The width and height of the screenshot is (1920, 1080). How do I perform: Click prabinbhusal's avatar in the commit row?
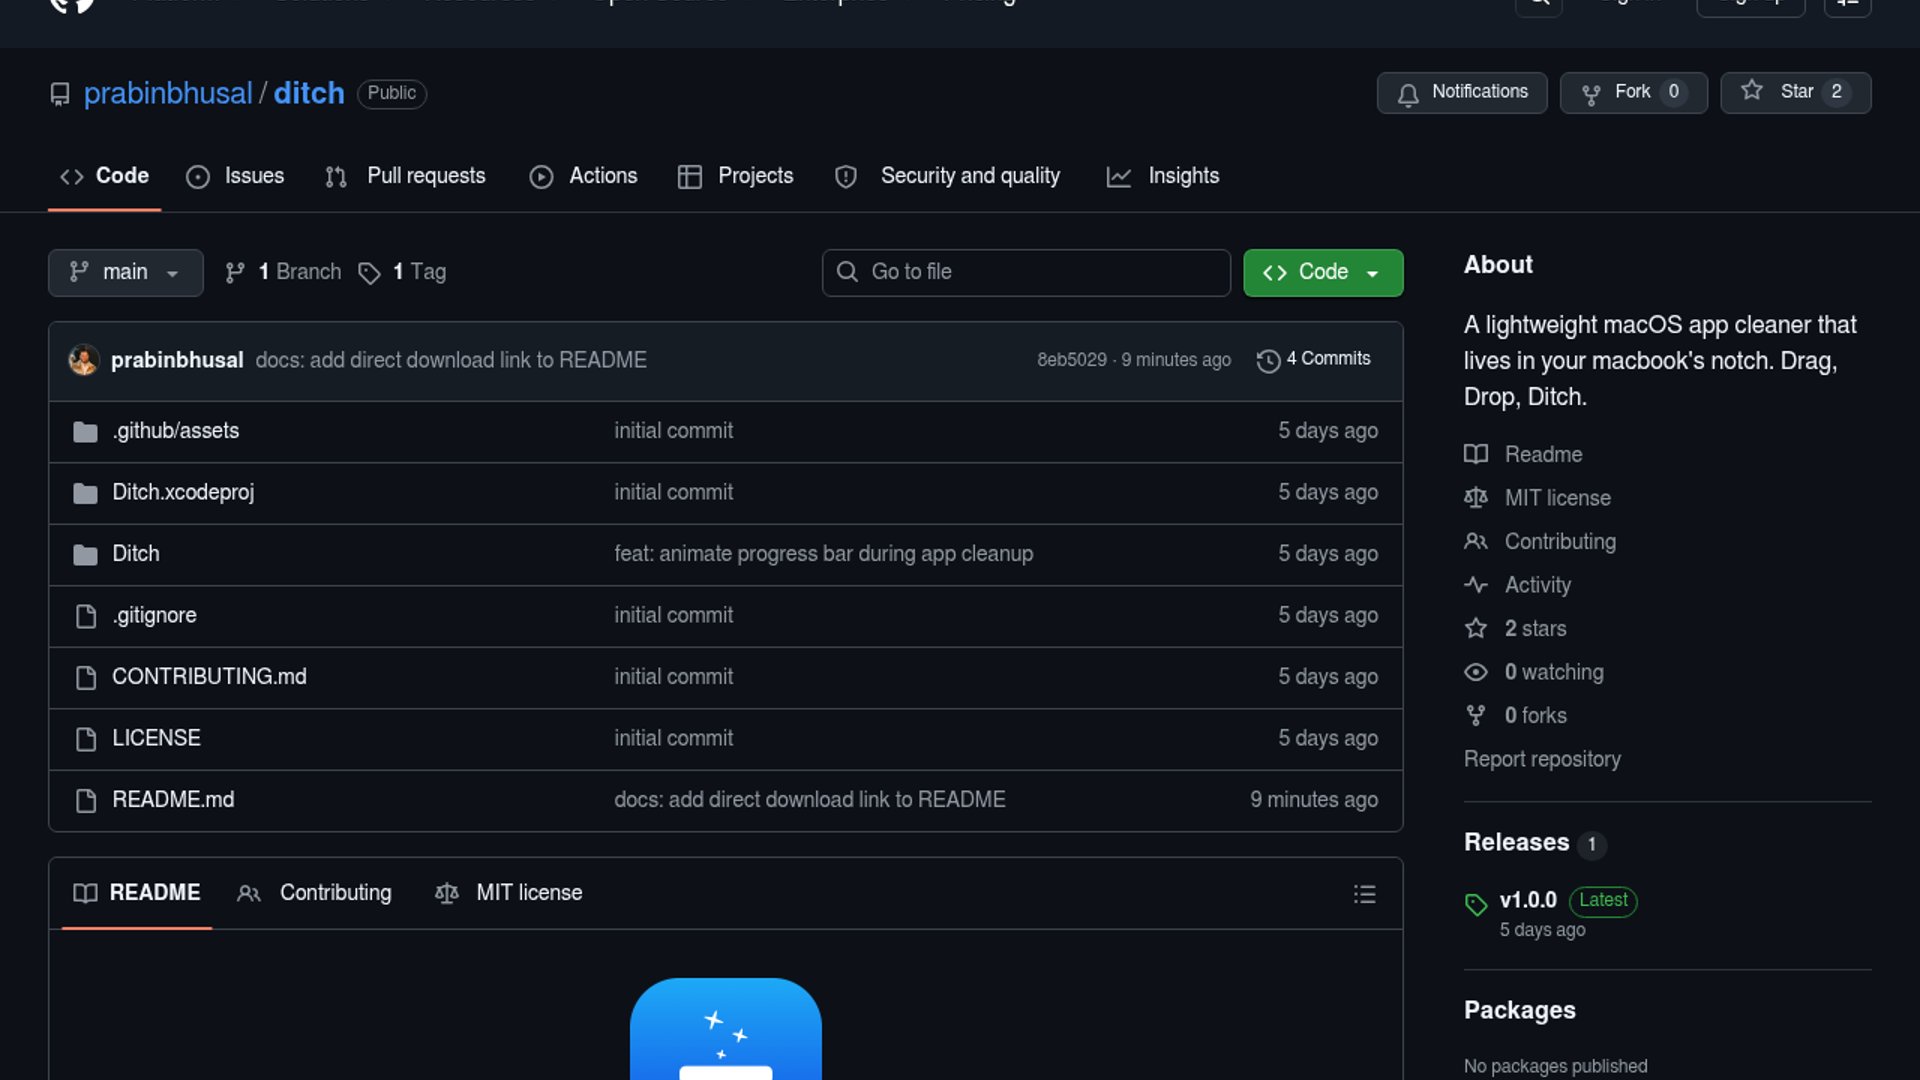click(83, 360)
